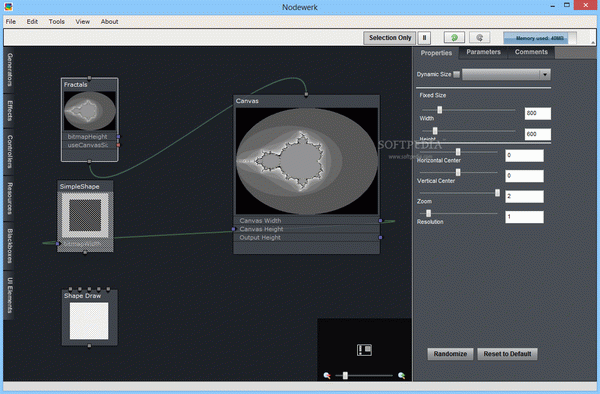
Task: Click the canvas zoom slider handle near the minimap
Action: click(345, 376)
